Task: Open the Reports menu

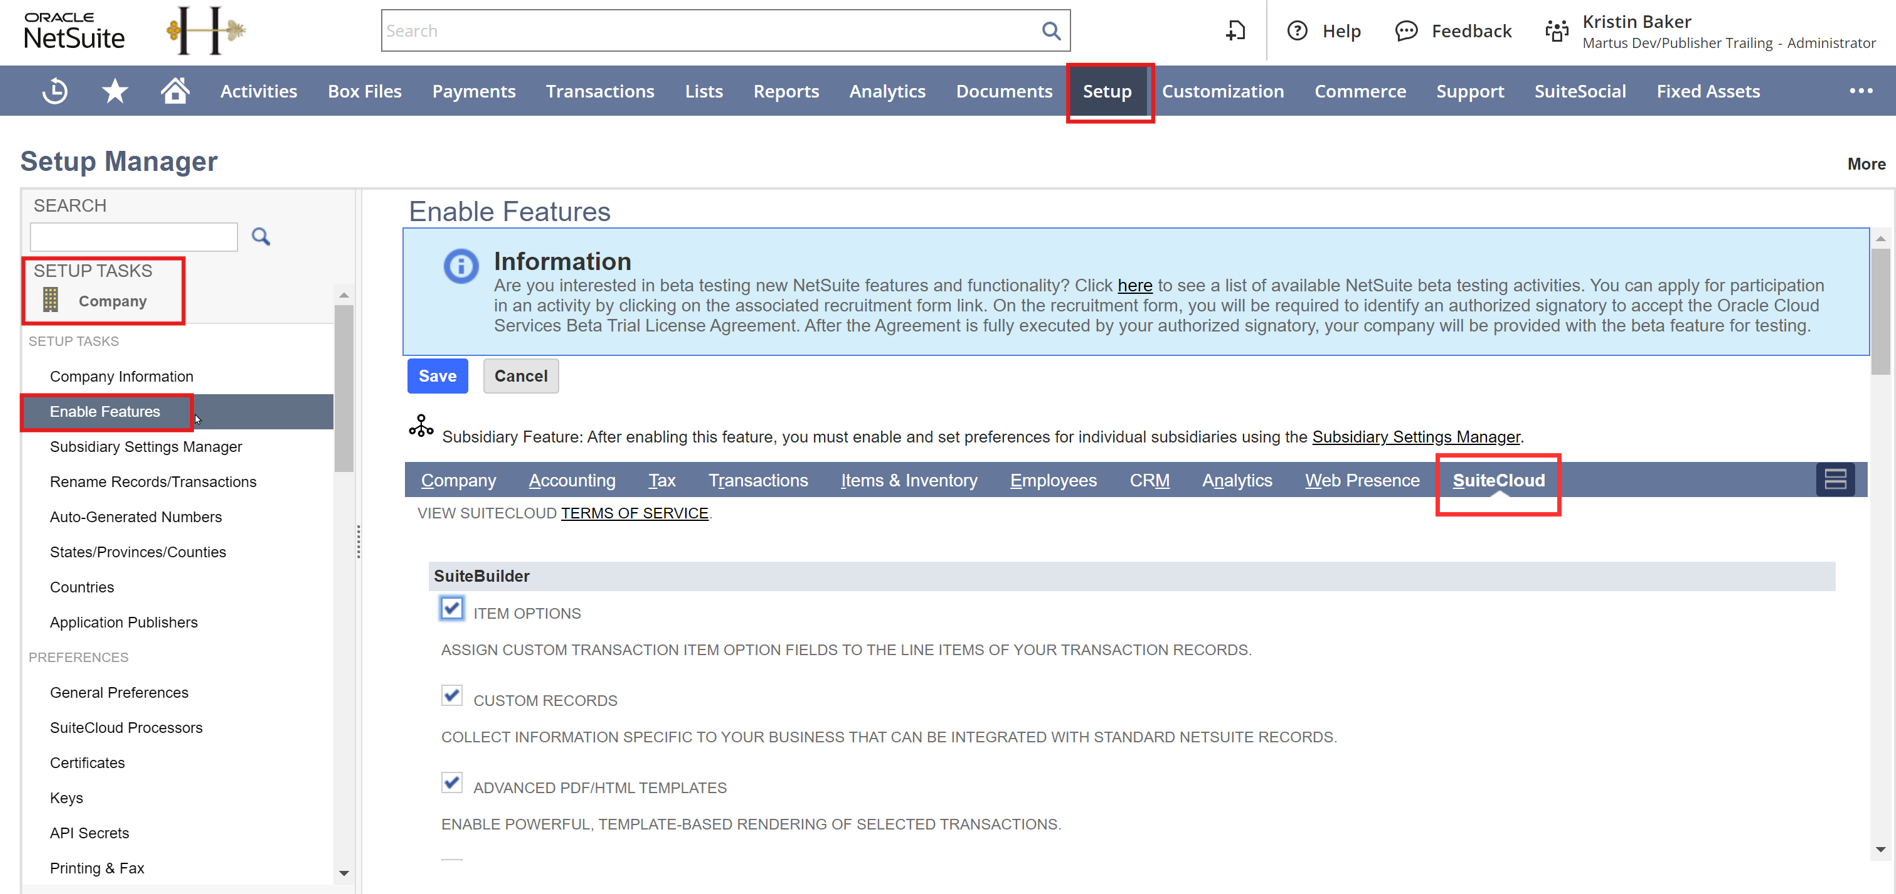Action: click(786, 91)
